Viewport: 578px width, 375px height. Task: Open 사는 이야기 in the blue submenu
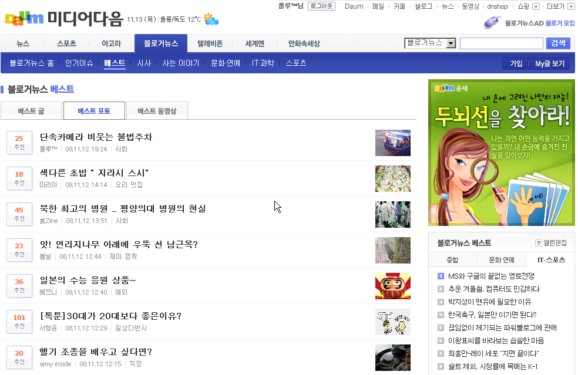(x=181, y=63)
